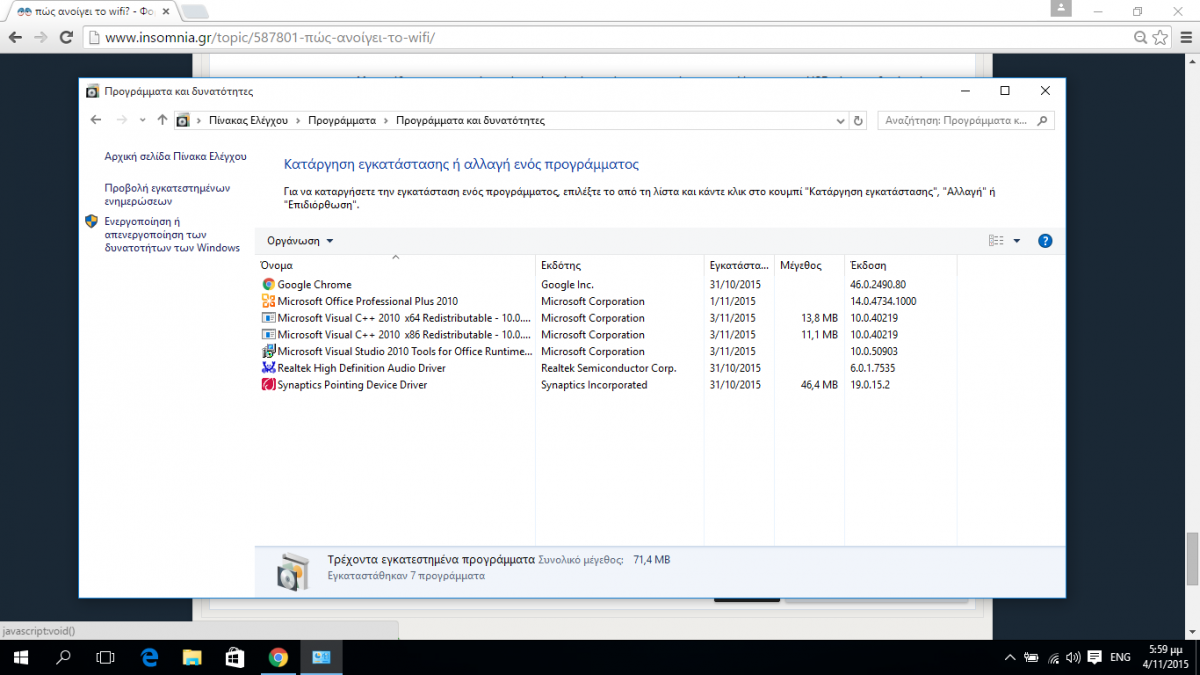Refresh the Control Panel address bar
Screen dimensions: 1200x675
[x=858, y=120]
